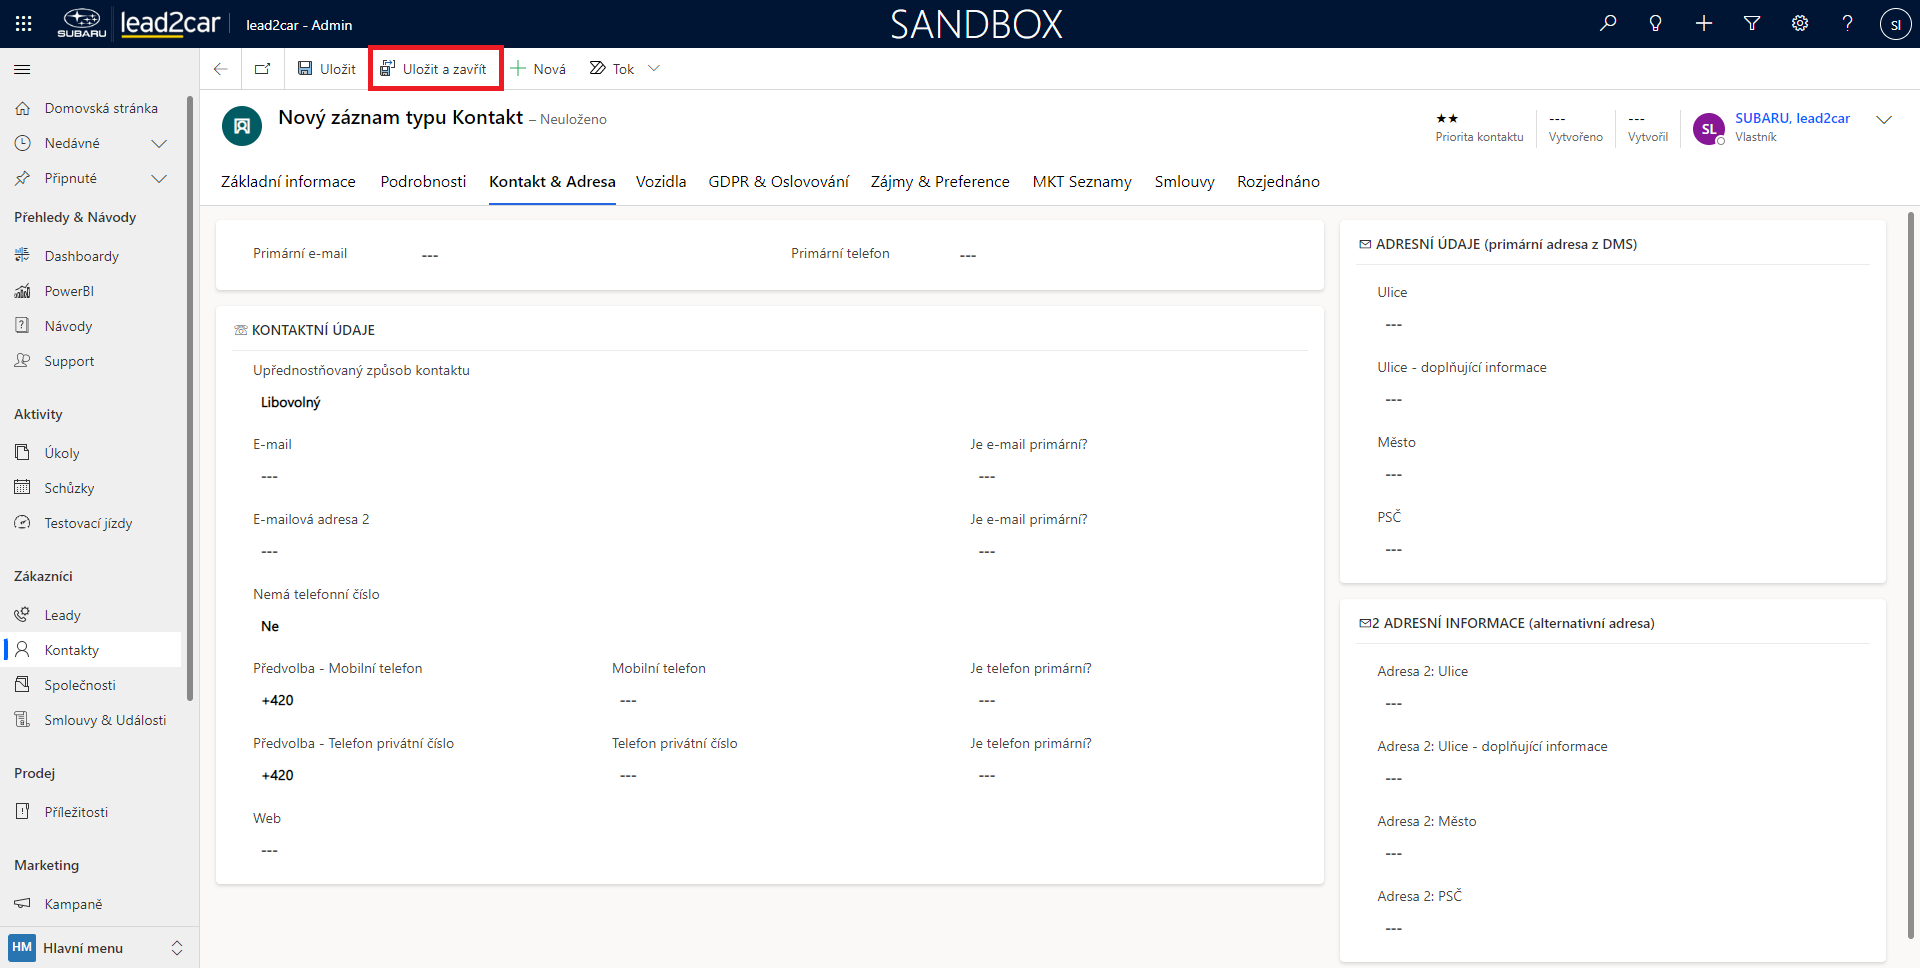
Task: Click the back arrow icon
Action: (x=221, y=69)
